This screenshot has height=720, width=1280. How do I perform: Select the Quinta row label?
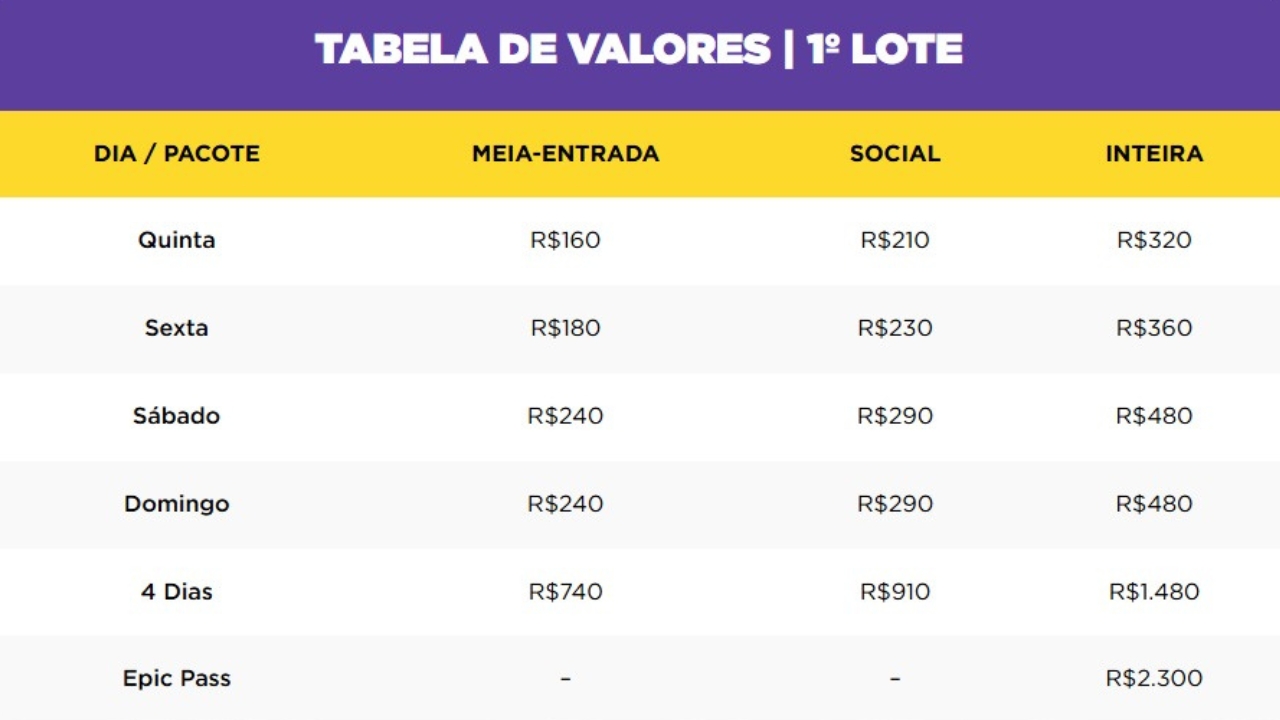coord(177,240)
